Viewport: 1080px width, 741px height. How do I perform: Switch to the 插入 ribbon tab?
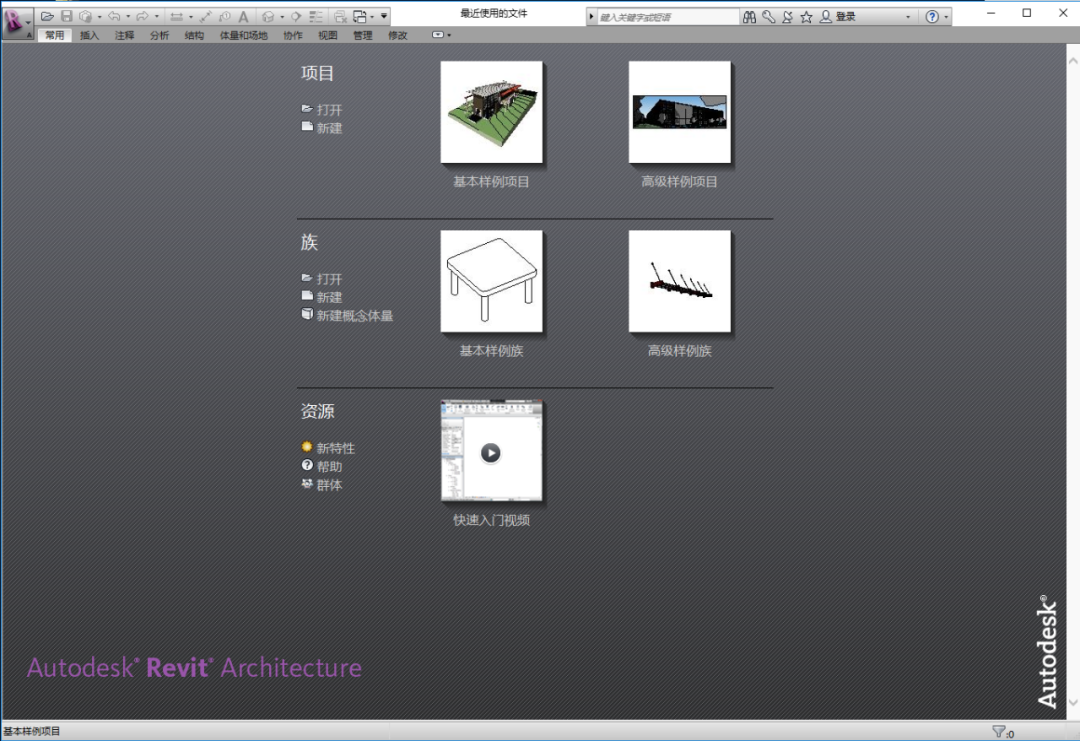(90, 35)
